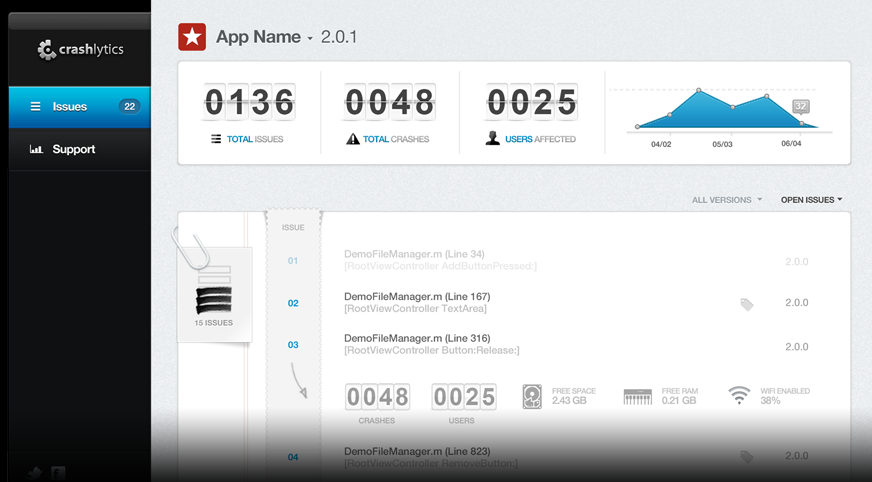Click the 0048 CRASHES detail counter
The width and height of the screenshot is (872, 482).
click(x=378, y=397)
